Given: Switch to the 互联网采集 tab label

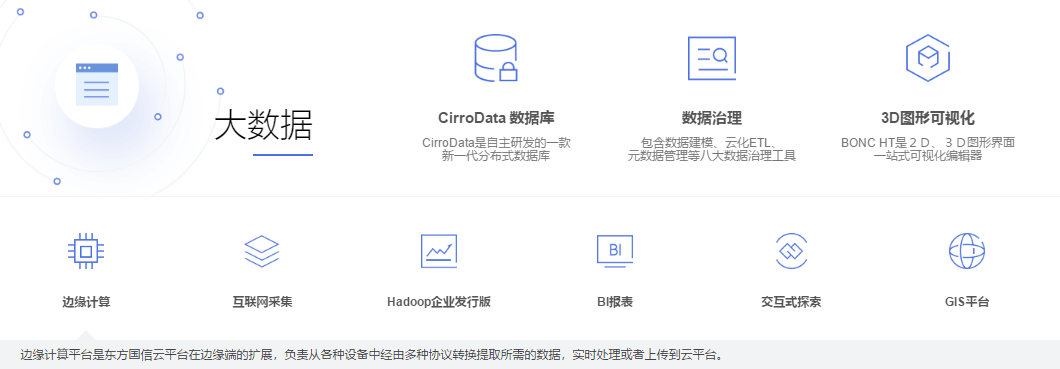Looking at the screenshot, I should 262,302.
